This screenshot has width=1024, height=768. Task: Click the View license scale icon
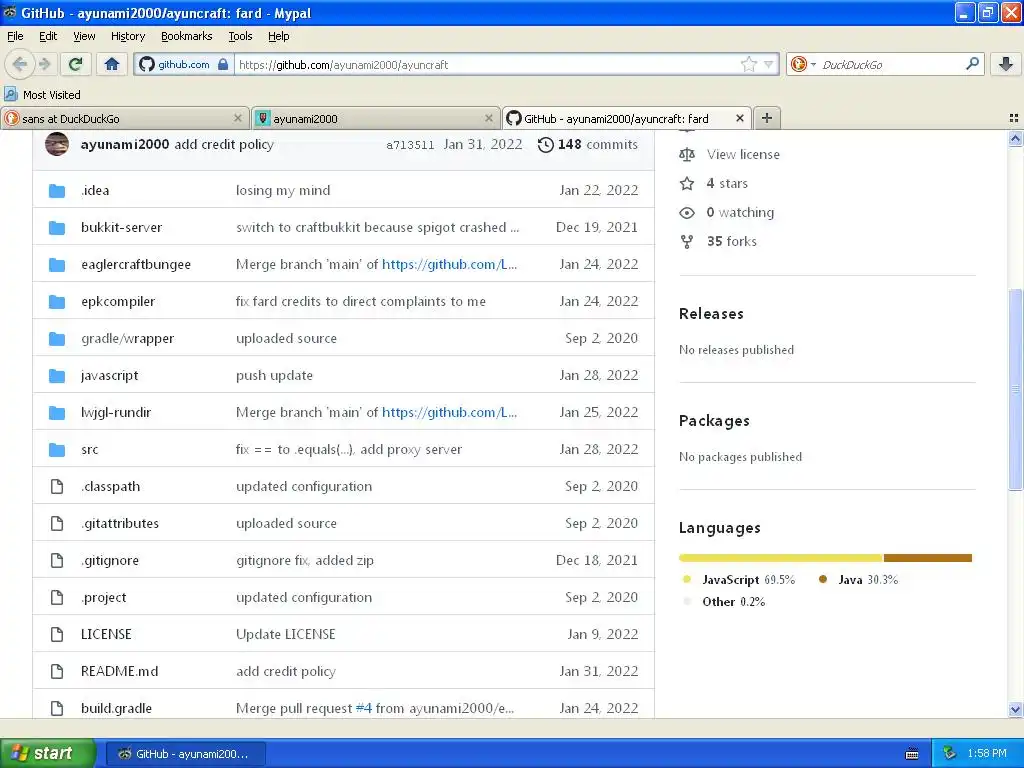coord(686,155)
